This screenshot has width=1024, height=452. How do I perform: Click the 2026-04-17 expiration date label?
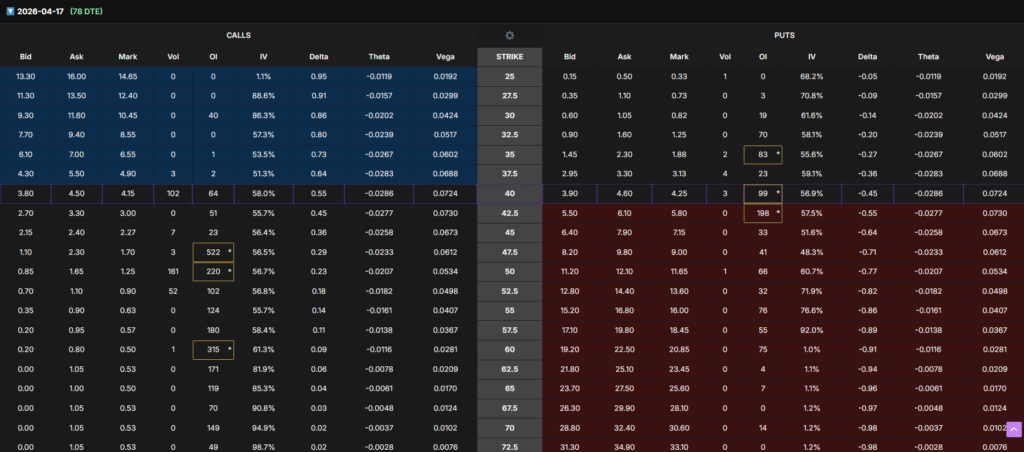[36, 10]
